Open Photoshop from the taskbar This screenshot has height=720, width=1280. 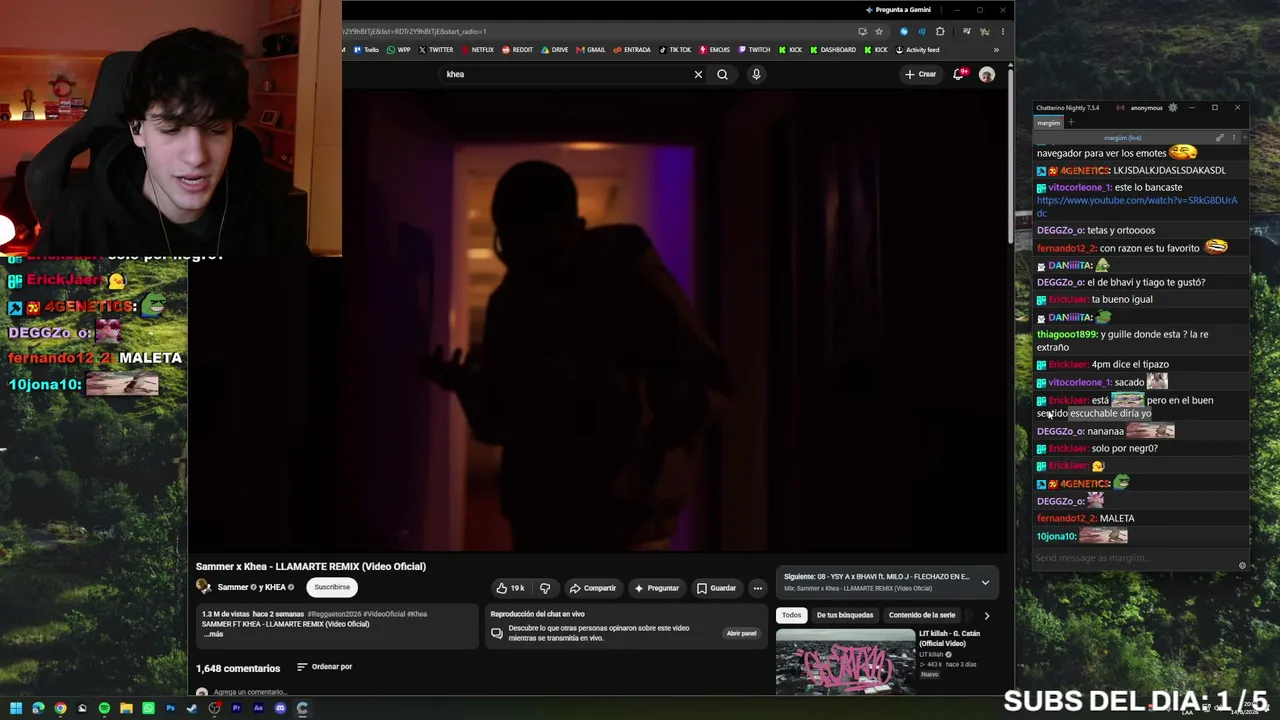[170, 709]
